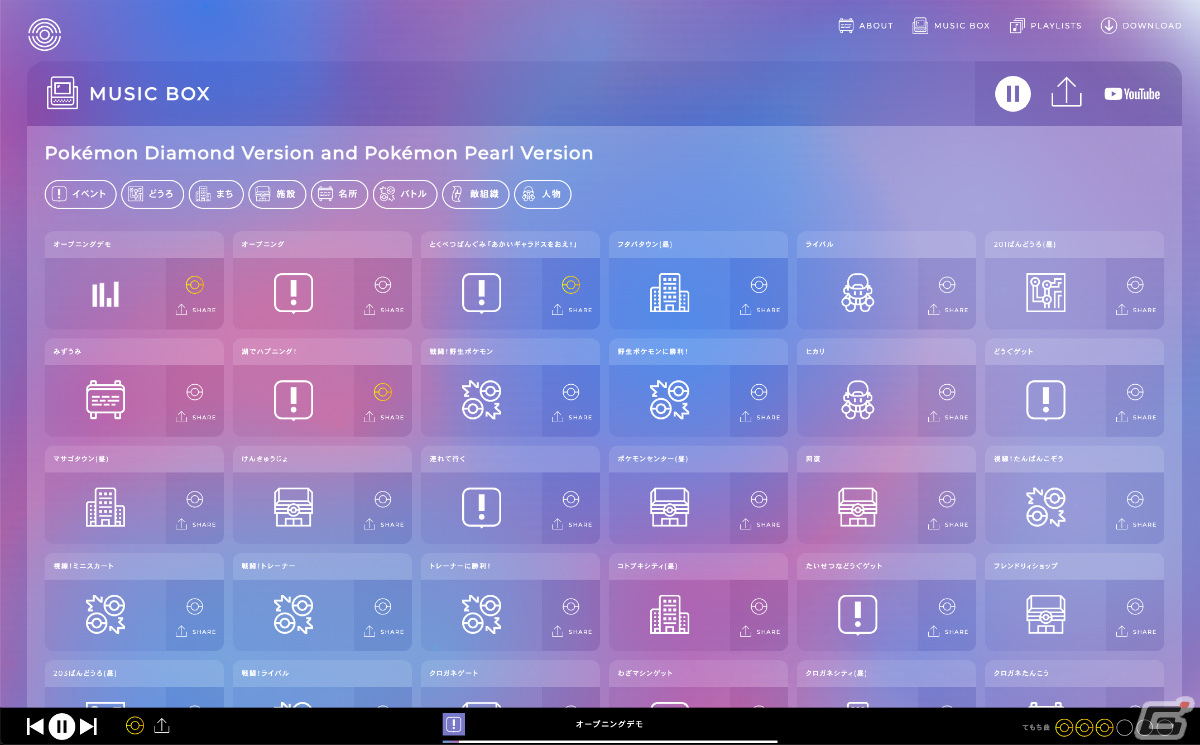Play the どうぐゲット exclamation icon
The height and width of the screenshot is (745, 1200).
pyautogui.click(x=1045, y=401)
